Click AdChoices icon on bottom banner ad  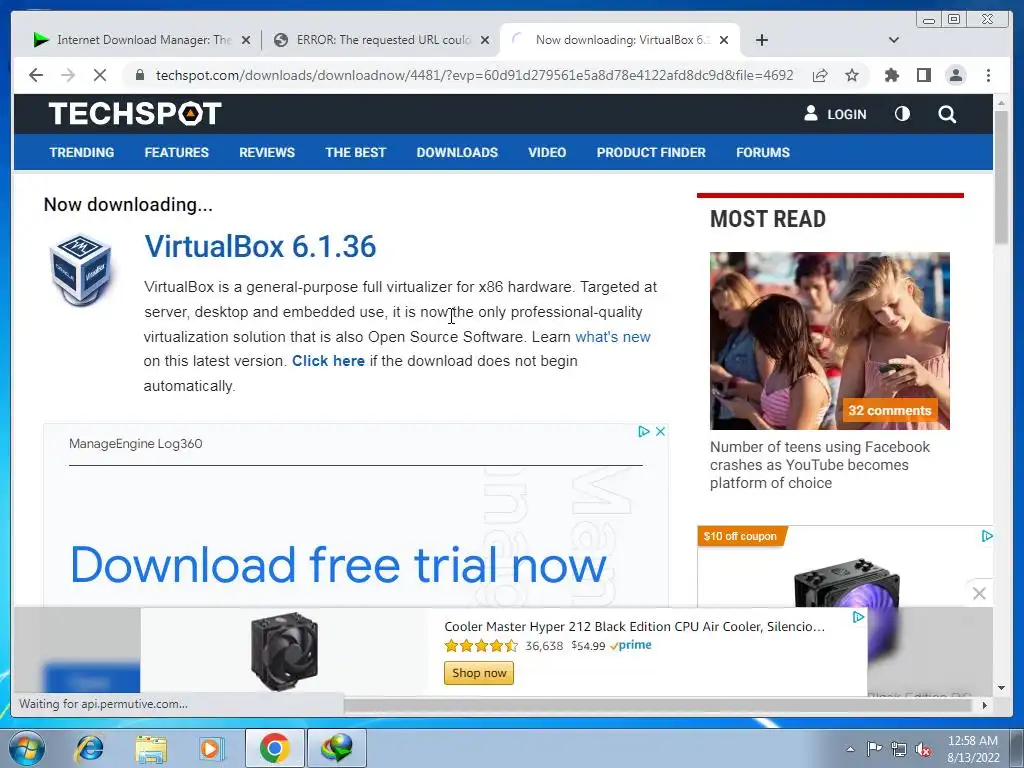pos(859,617)
